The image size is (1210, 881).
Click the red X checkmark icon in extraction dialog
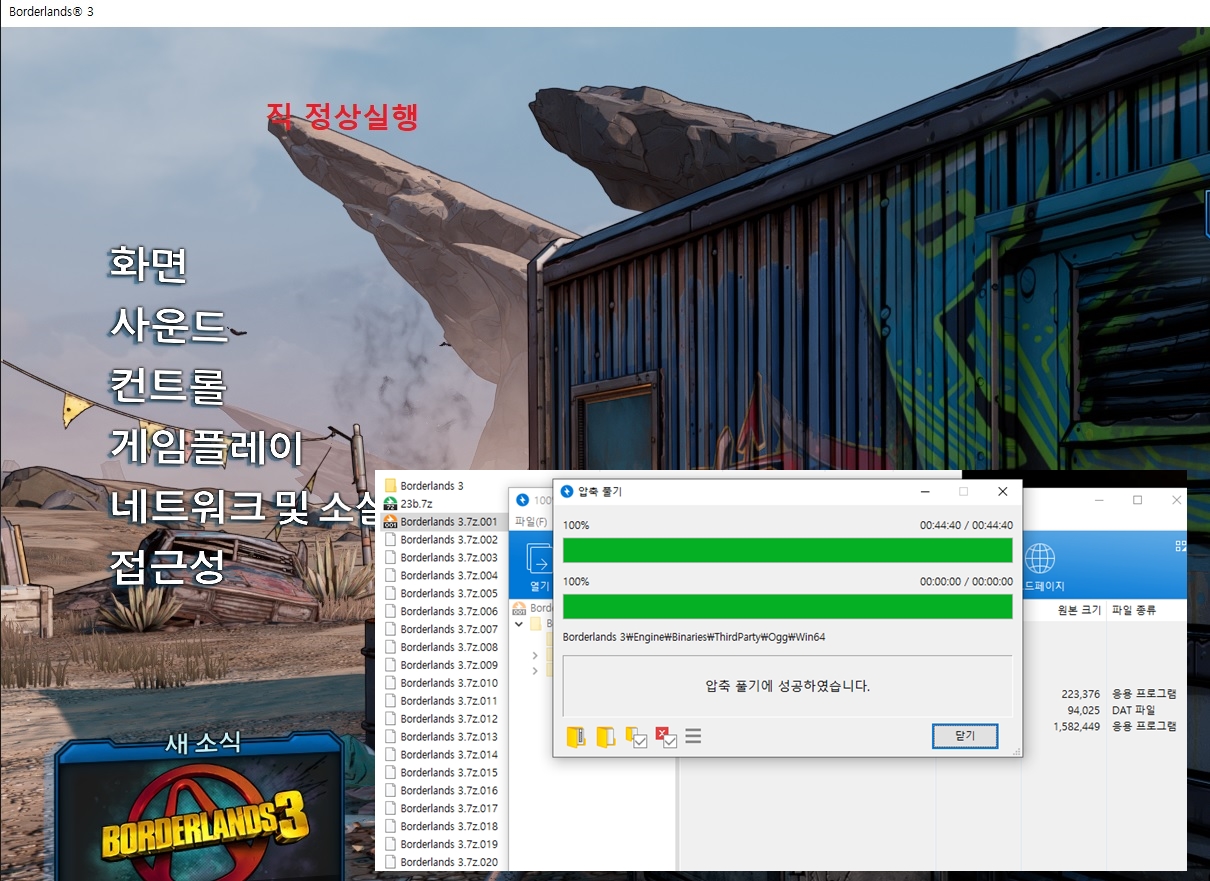pos(666,737)
